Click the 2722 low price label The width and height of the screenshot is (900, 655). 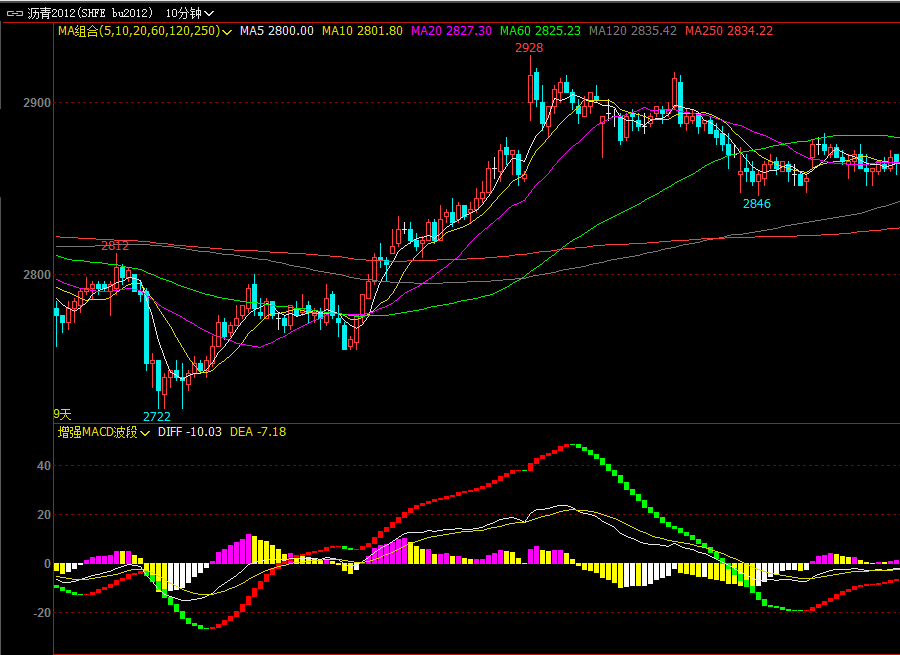tap(157, 417)
